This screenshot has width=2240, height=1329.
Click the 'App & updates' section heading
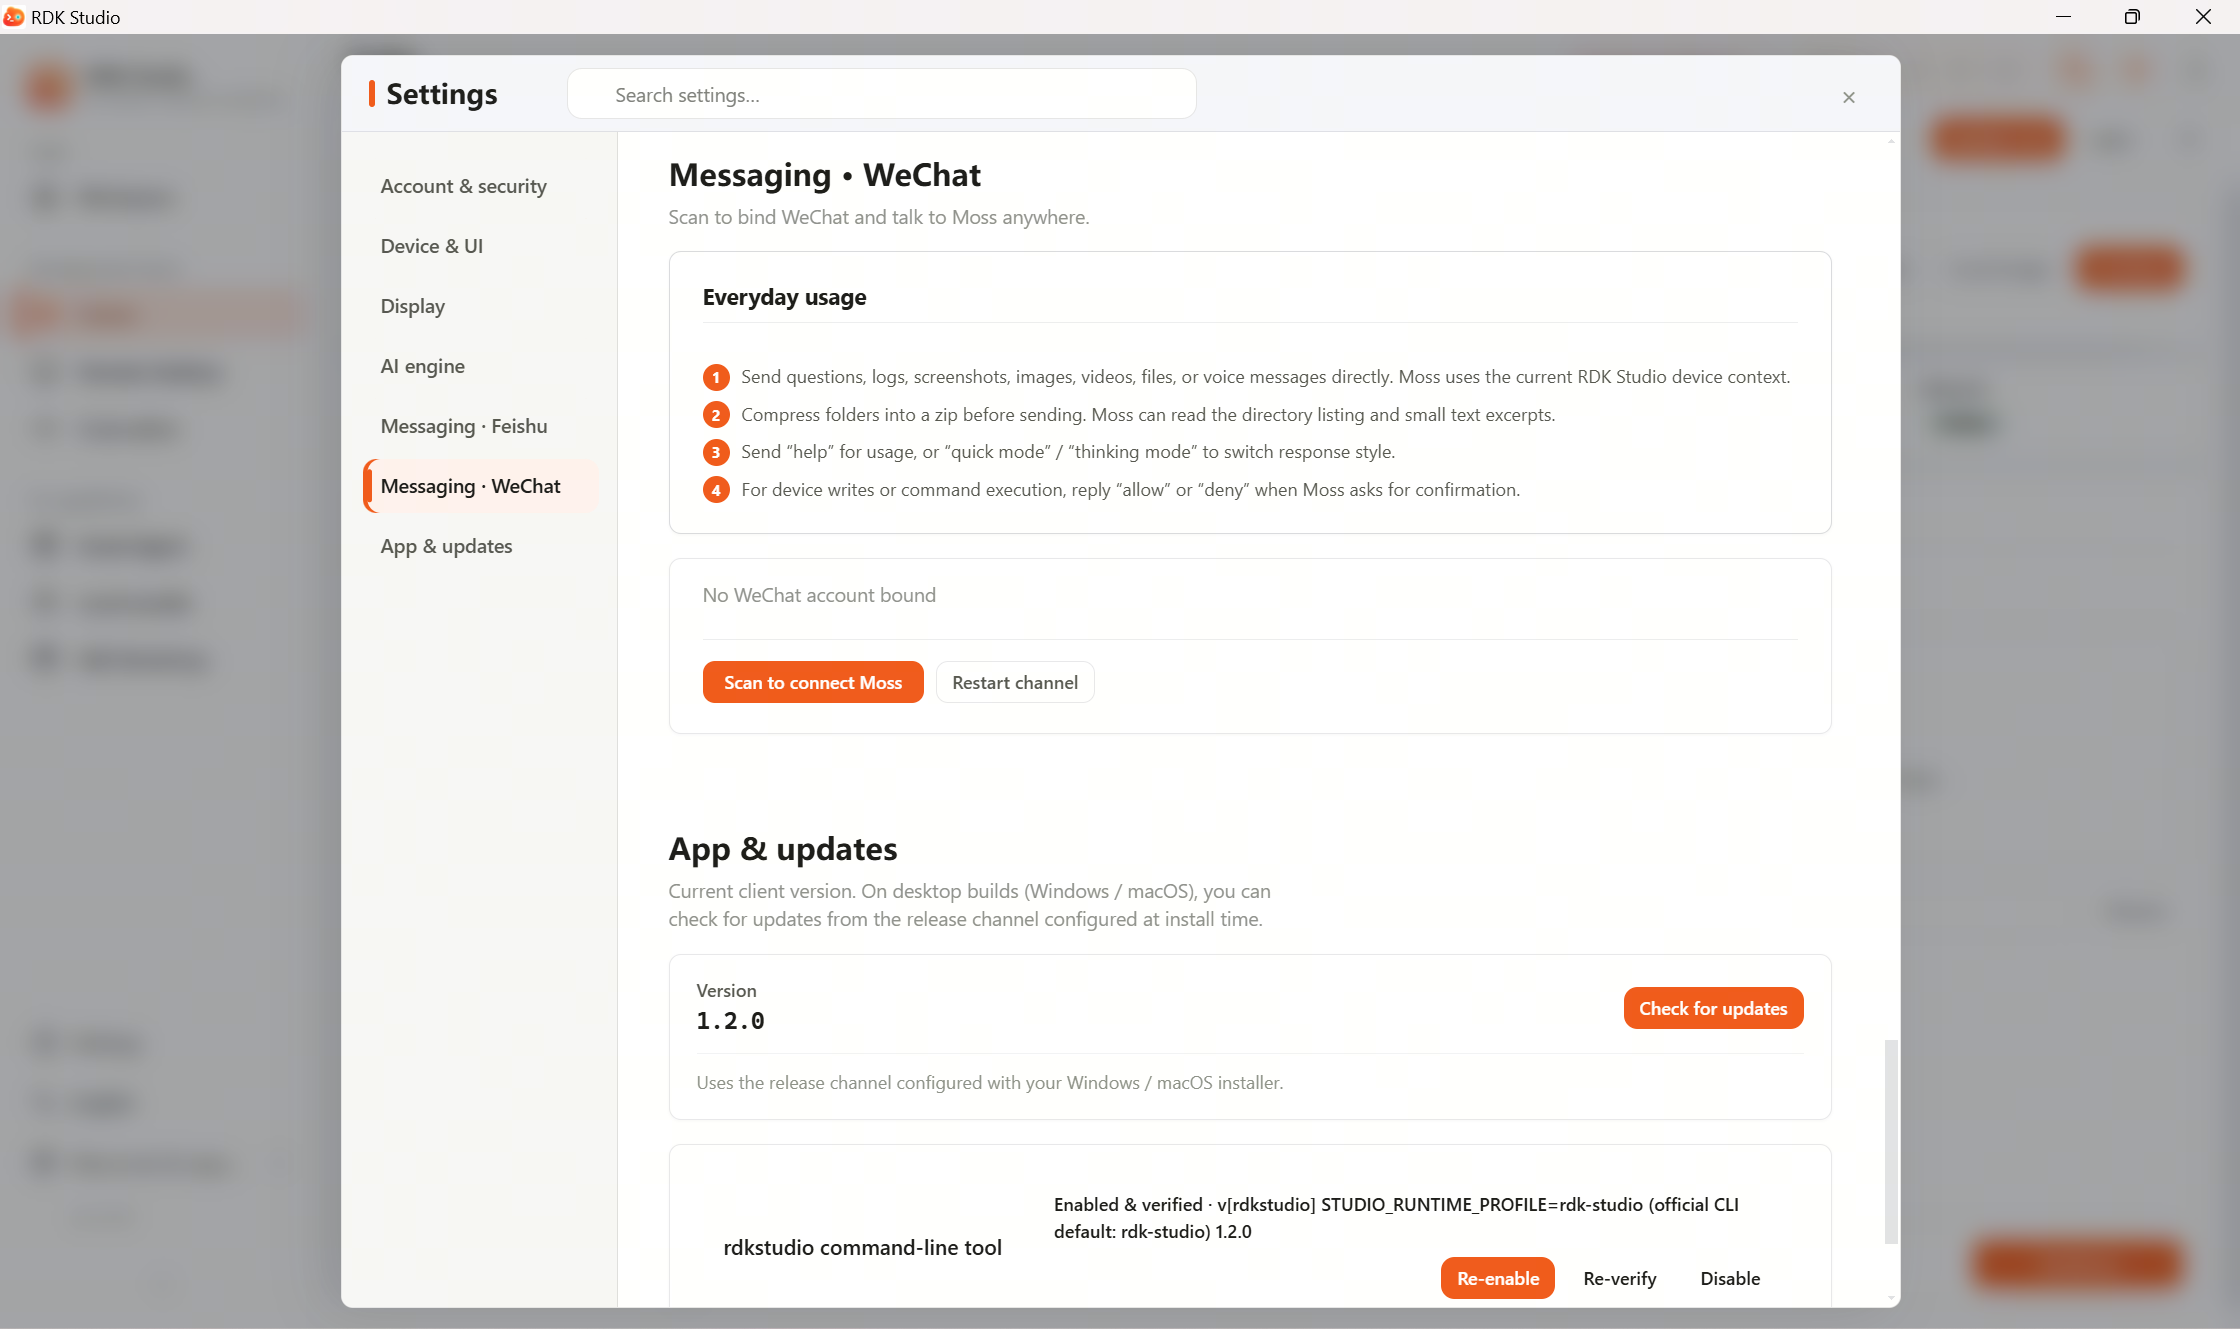(x=782, y=849)
